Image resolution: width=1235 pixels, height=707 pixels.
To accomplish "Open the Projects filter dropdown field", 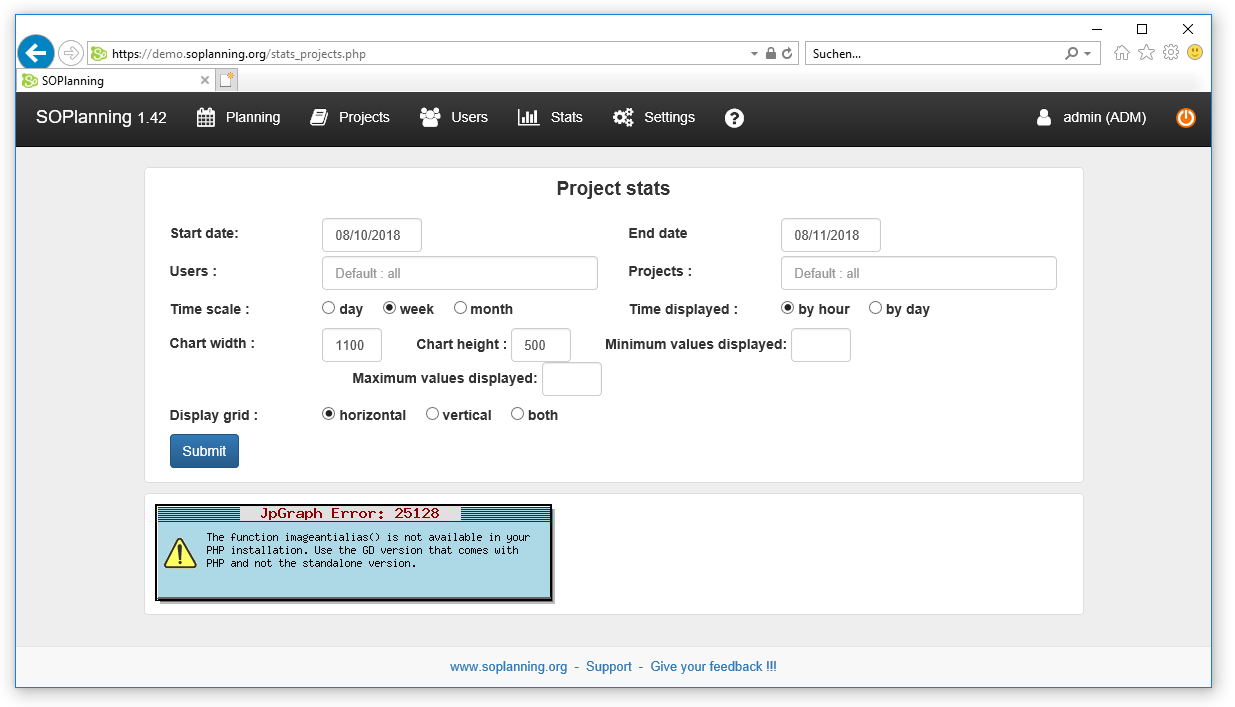I will [918, 273].
